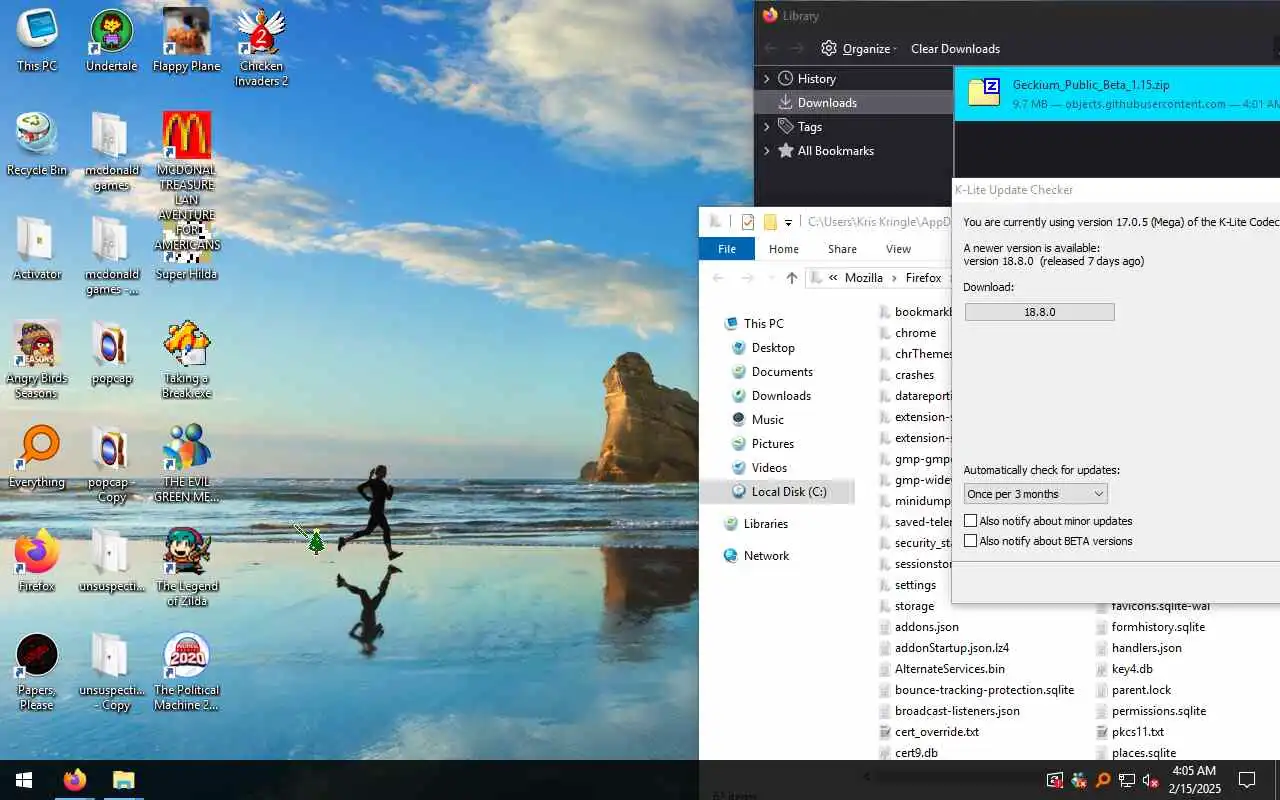Select the Firefox desktop shortcut
The image size is (1280, 800).
37,560
